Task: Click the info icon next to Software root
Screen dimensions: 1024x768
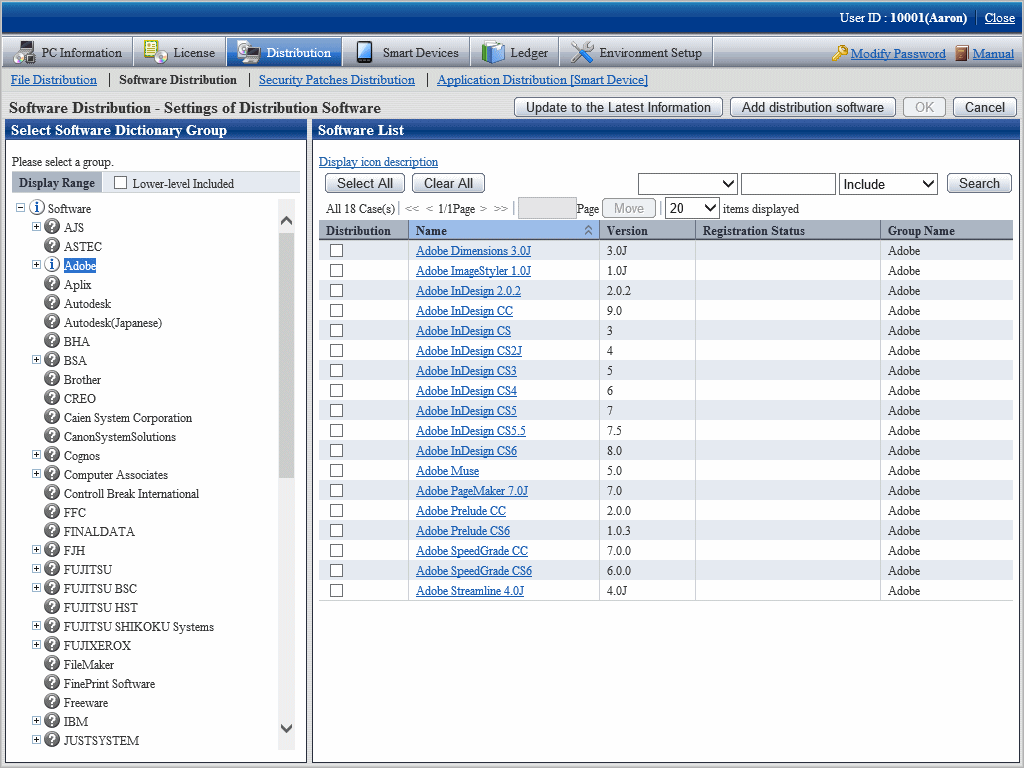Action: coord(37,208)
